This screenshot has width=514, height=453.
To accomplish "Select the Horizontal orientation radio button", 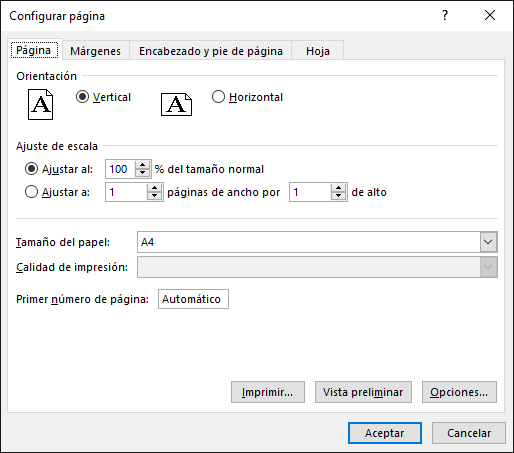I will click(x=218, y=97).
